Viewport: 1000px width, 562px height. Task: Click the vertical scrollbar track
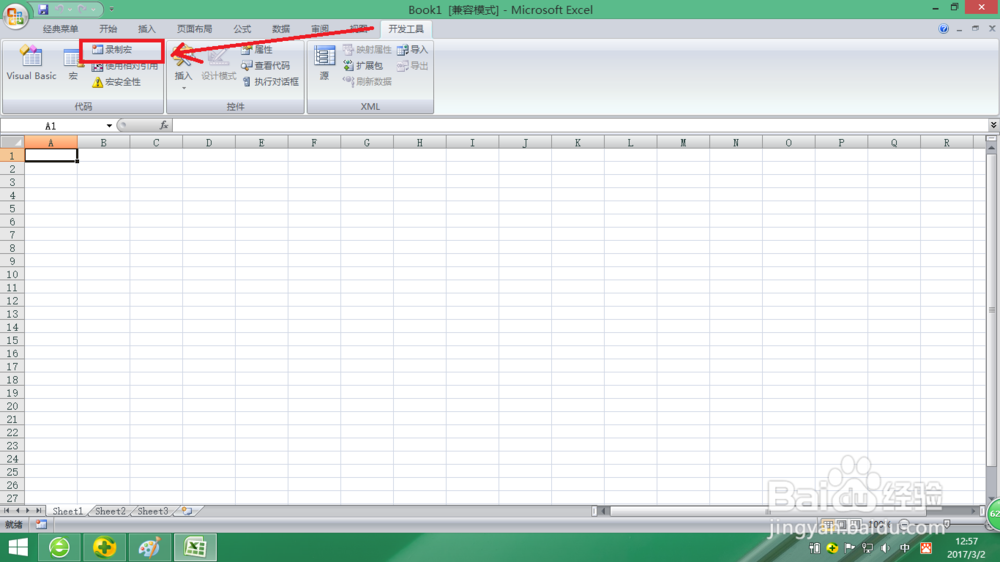click(x=991, y=322)
